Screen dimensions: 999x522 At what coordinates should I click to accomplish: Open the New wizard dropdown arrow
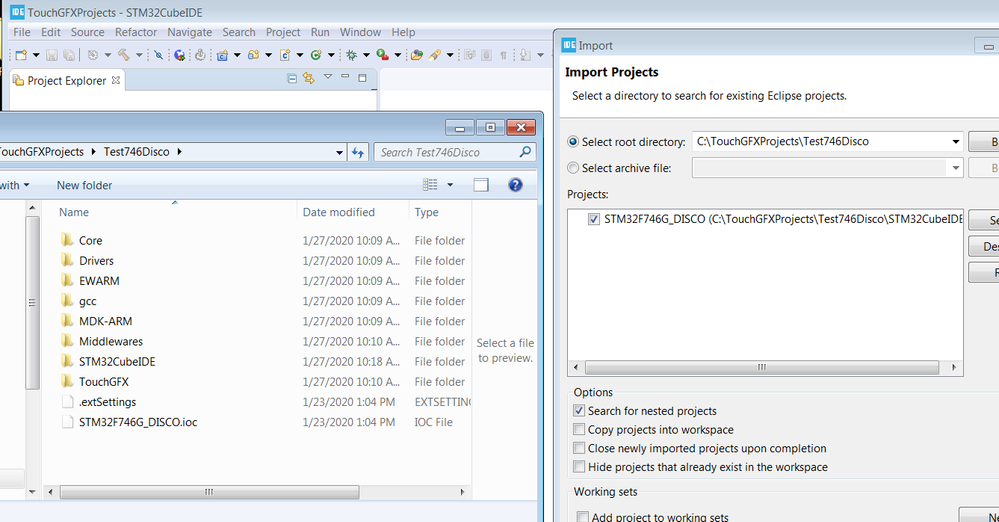point(36,55)
